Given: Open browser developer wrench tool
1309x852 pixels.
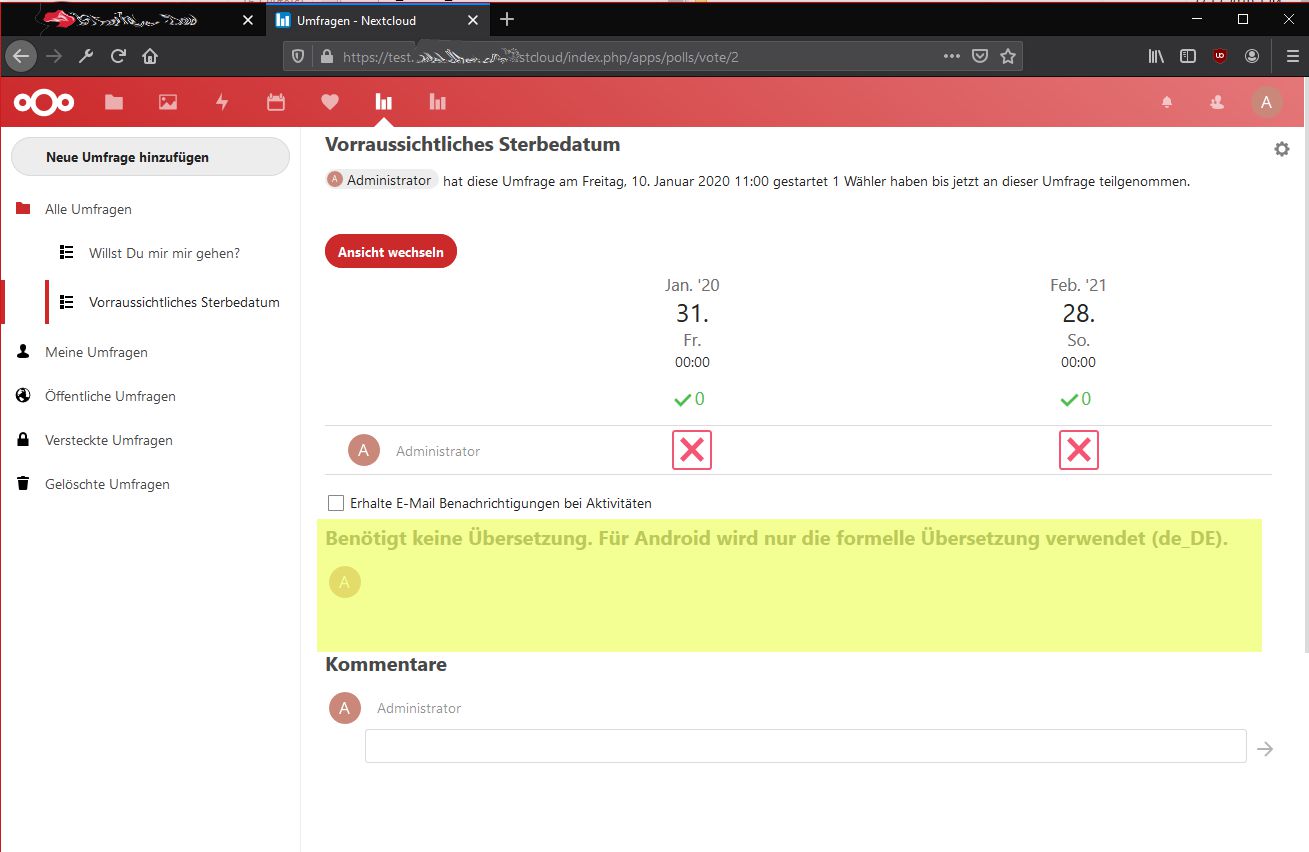Looking at the screenshot, I should click(x=86, y=56).
